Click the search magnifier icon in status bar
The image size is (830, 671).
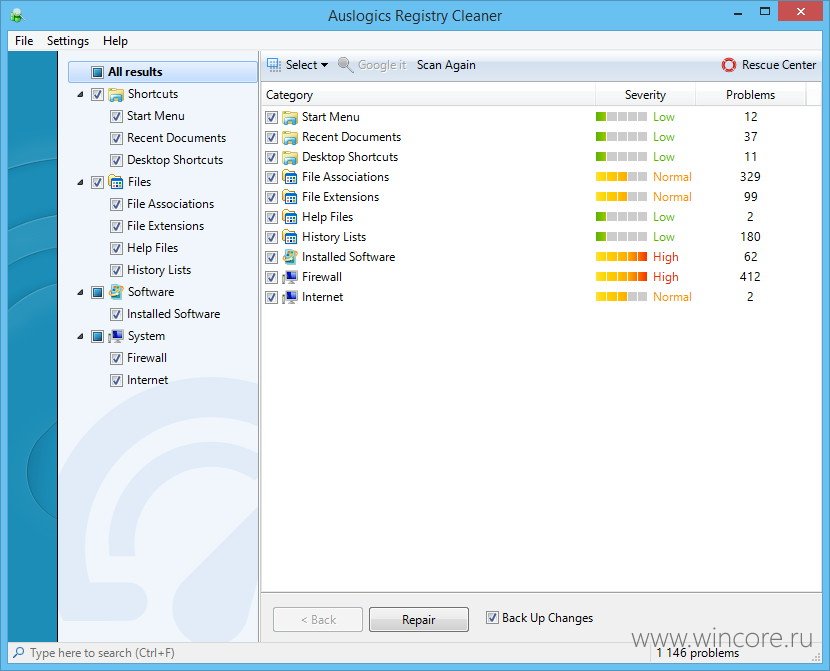coord(19,652)
